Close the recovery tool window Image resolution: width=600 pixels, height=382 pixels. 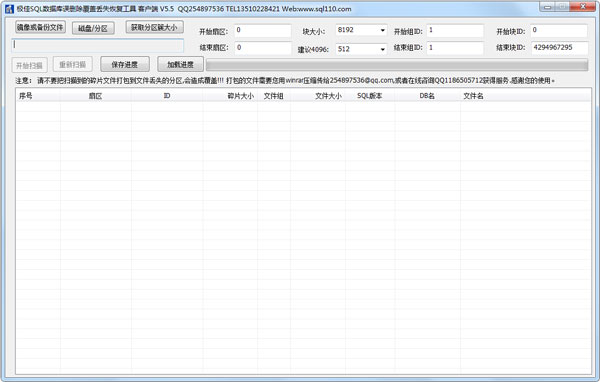[582, 7]
